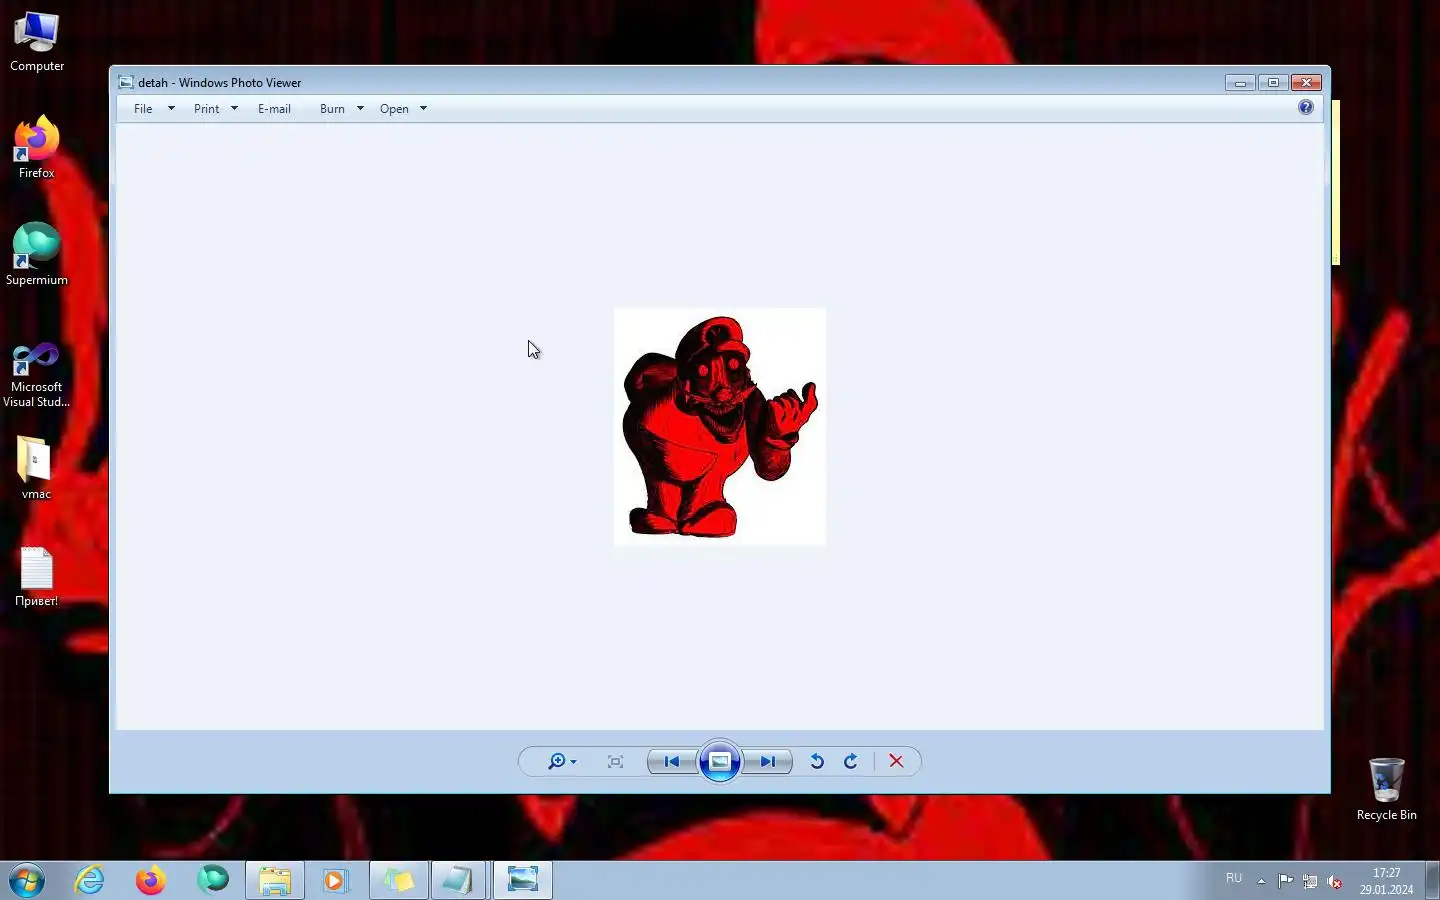Rotate the image clockwise
1440x900 pixels.
pos(851,762)
